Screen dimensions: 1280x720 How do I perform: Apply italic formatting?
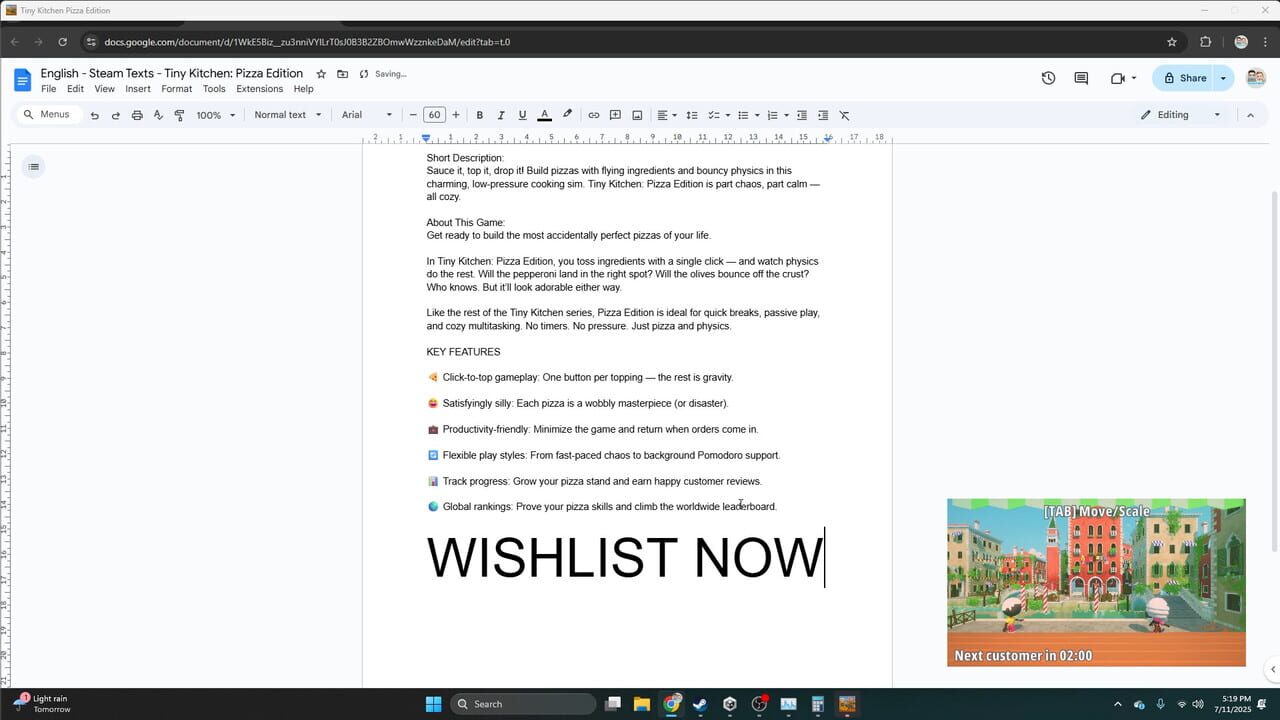click(501, 114)
